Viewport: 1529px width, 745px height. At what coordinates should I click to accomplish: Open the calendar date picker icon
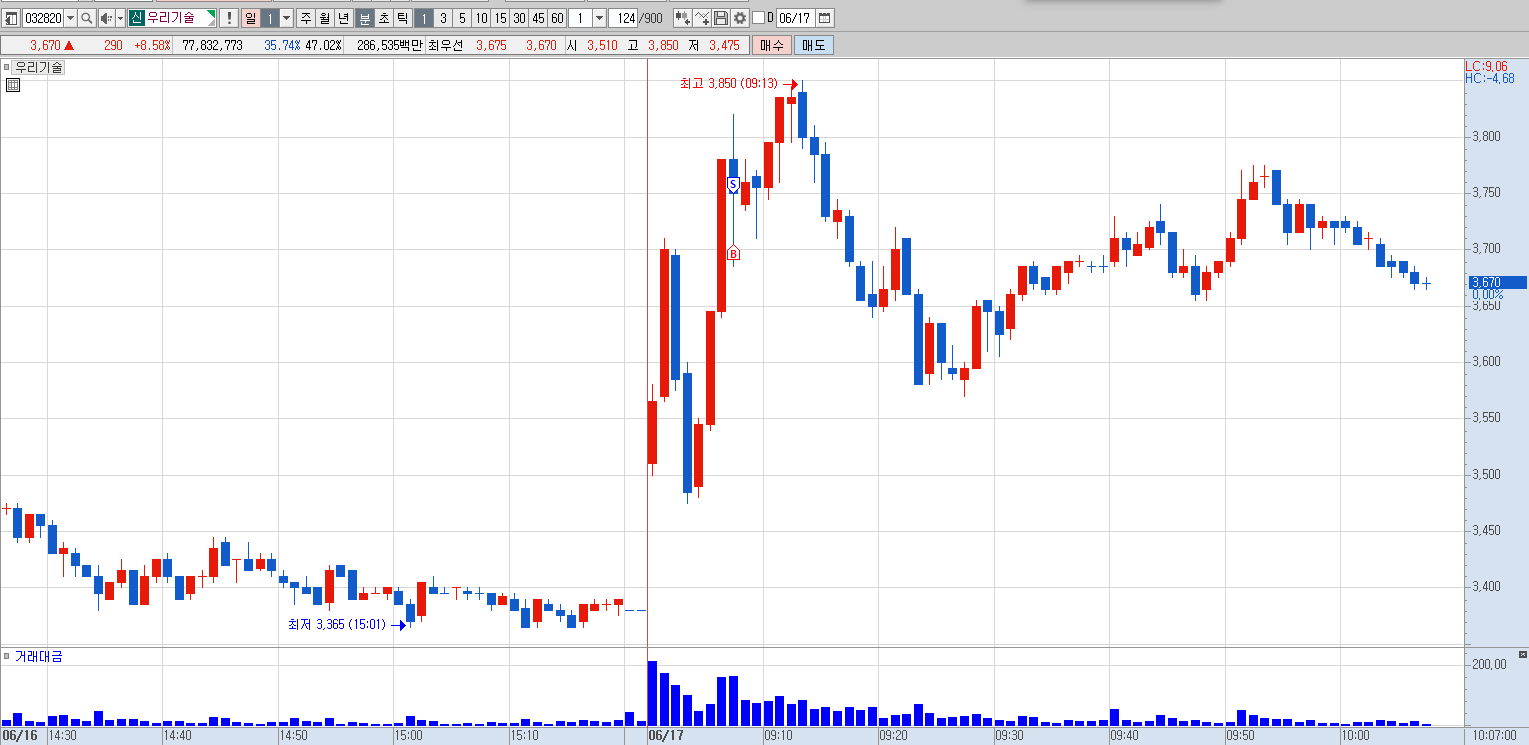pos(824,18)
